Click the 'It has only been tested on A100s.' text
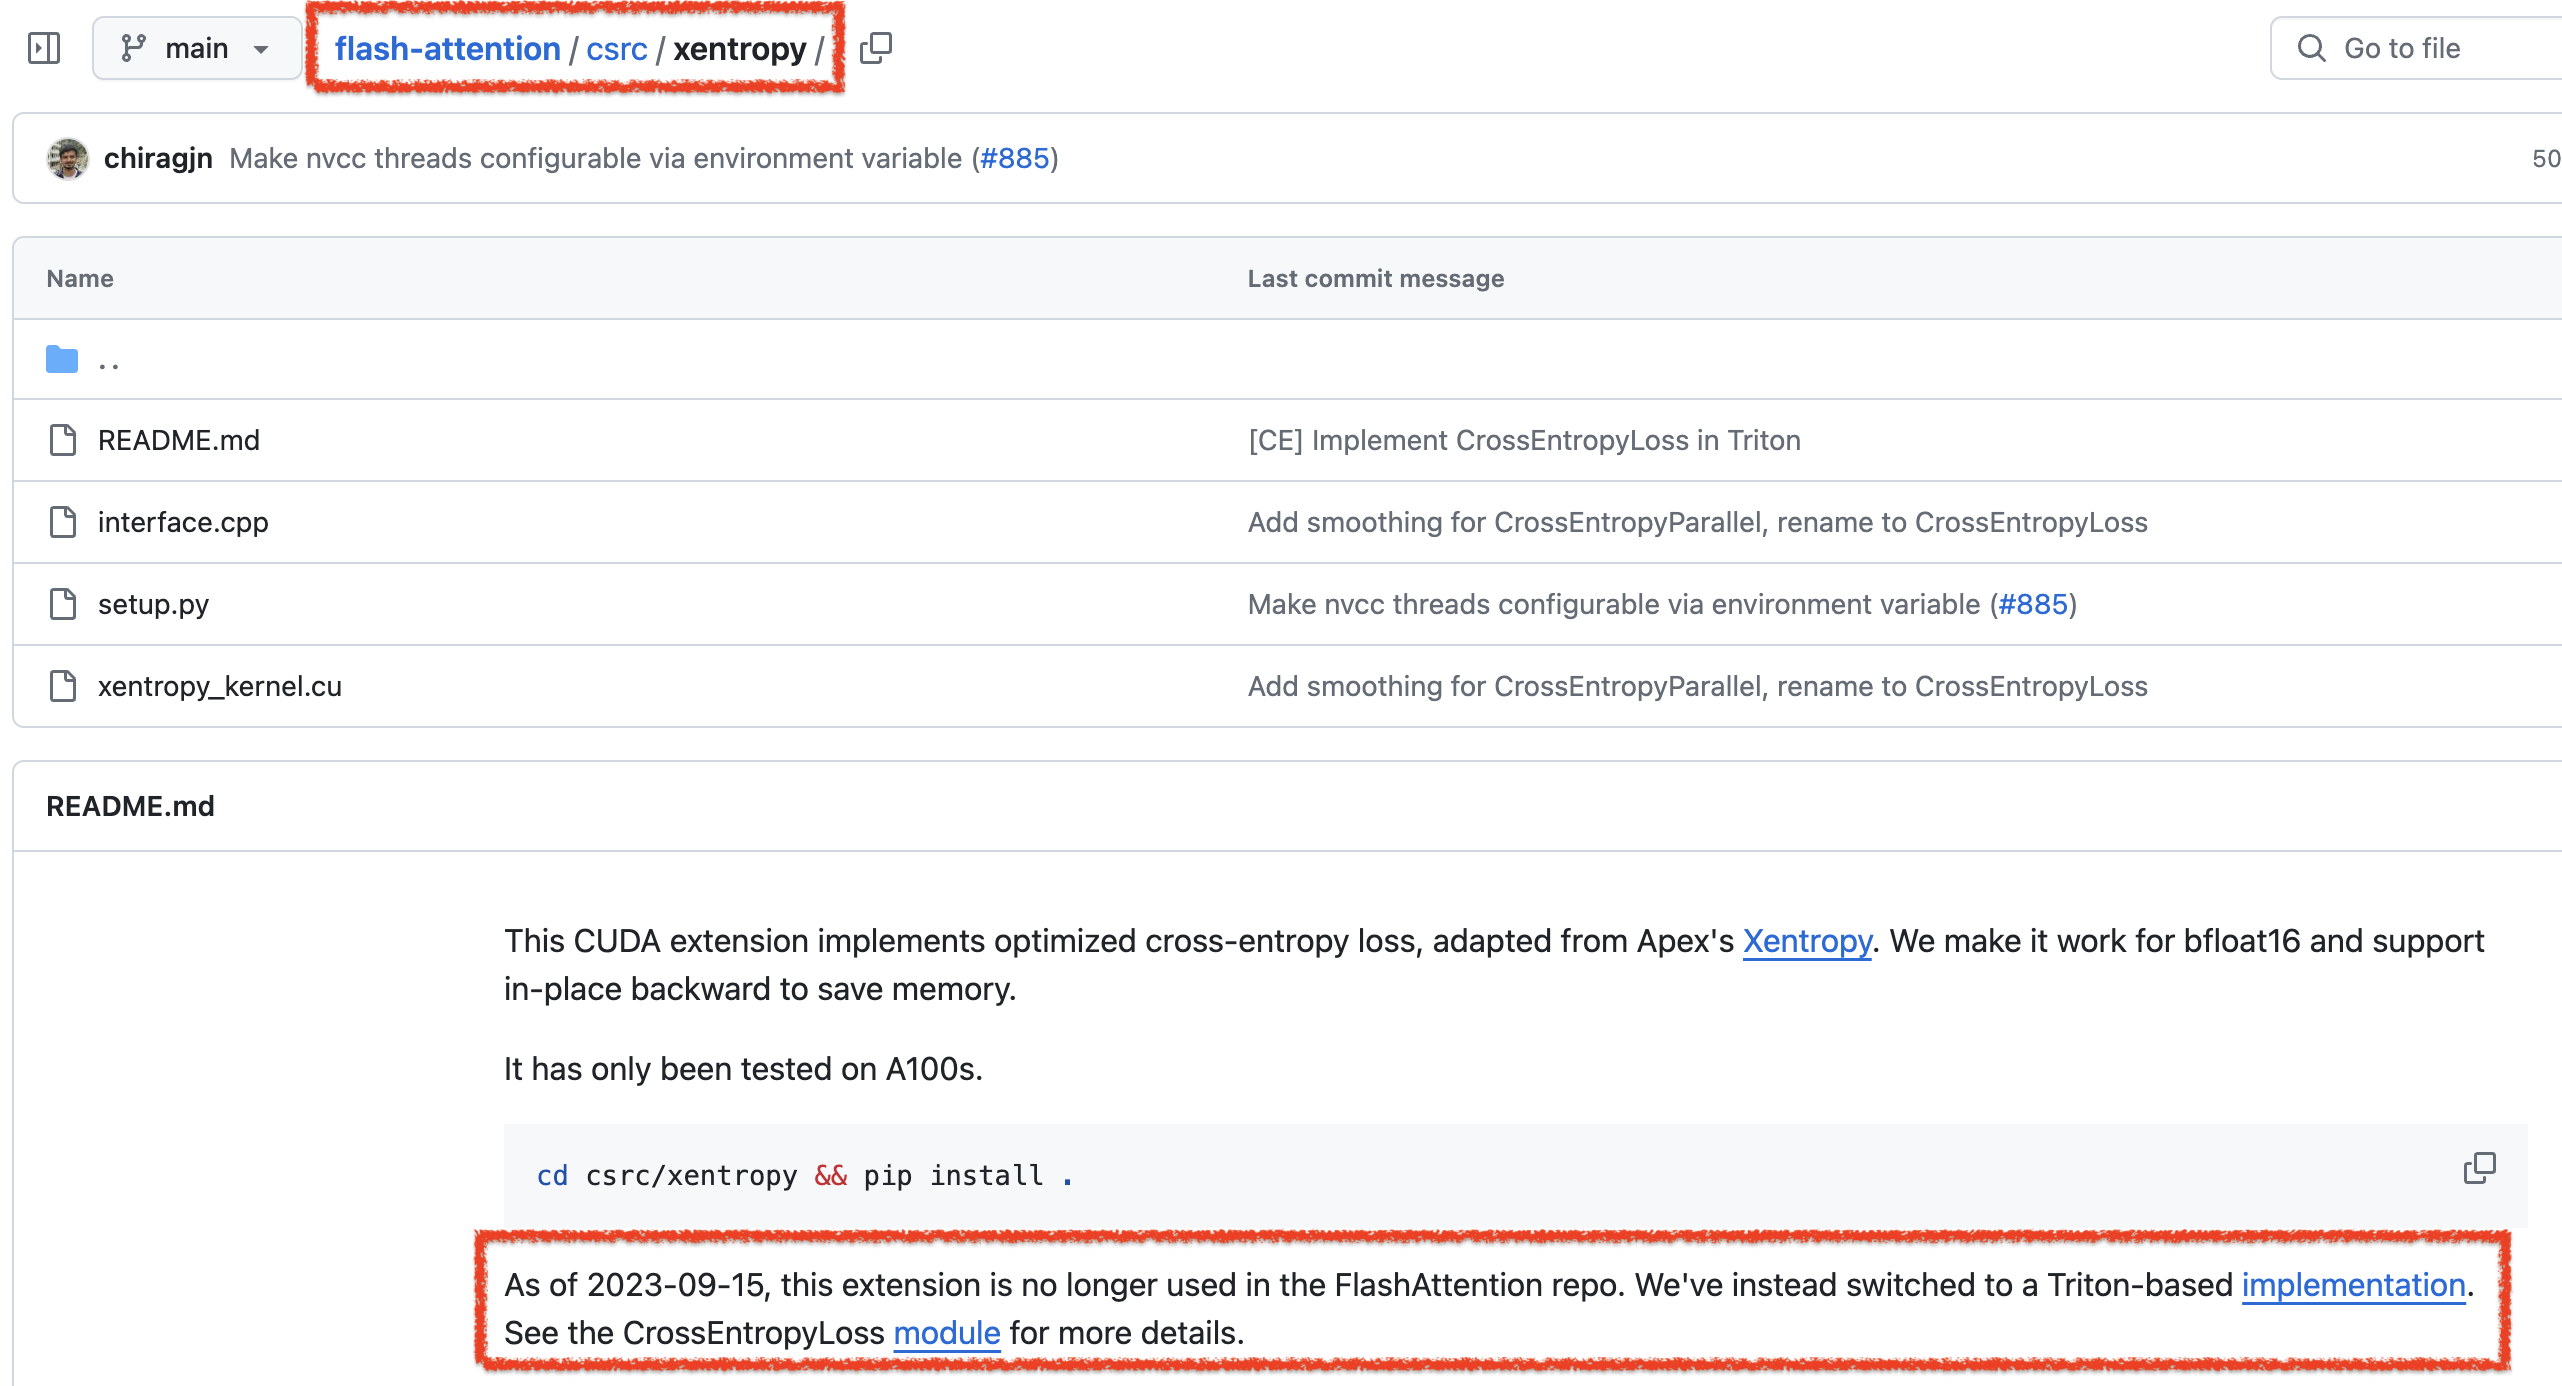This screenshot has height=1386, width=2562. pos(743,1069)
